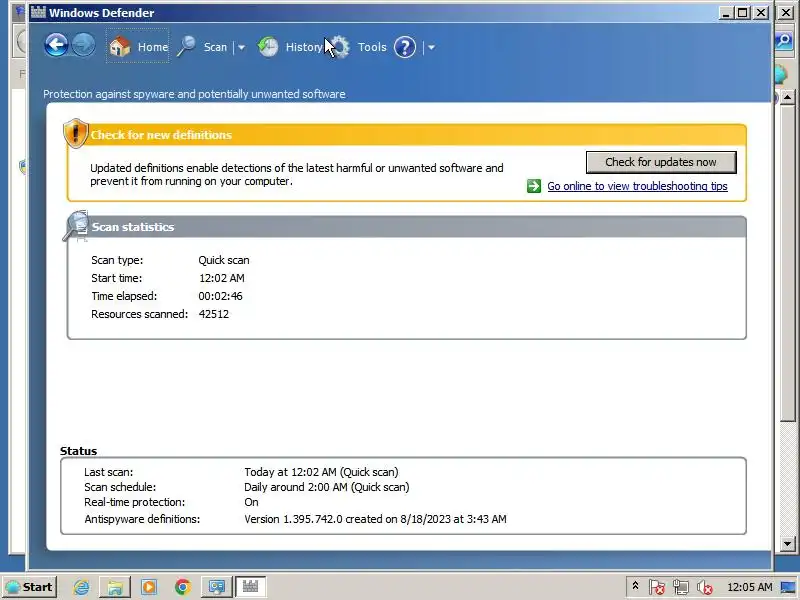Viewport: 800px width, 600px height.
Task: Expand the Scan options dropdown arrow
Action: click(x=241, y=47)
